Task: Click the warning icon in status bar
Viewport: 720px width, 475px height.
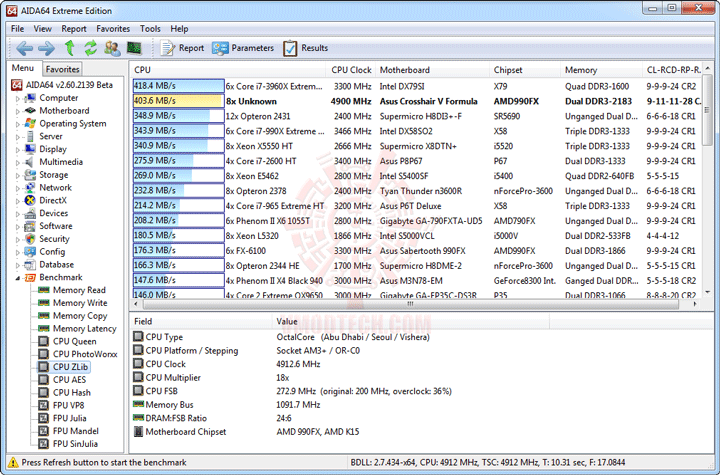Action: point(13,463)
